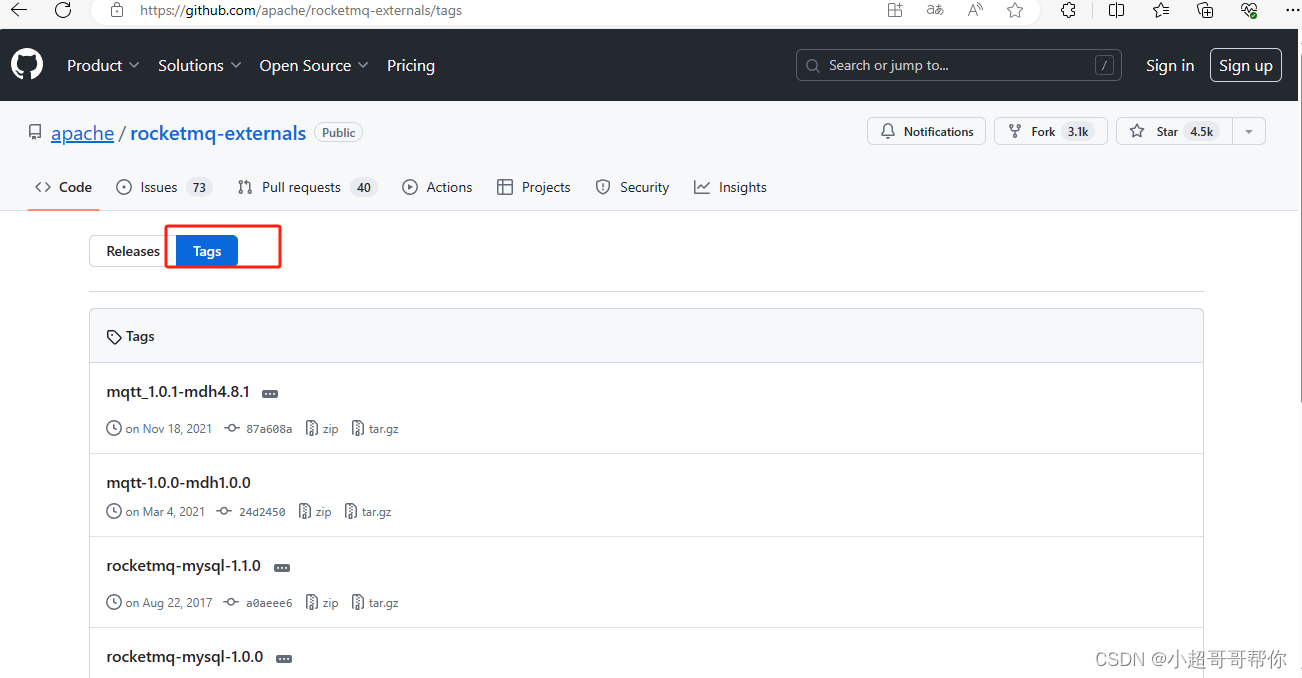Open browser settings and more menu
The width and height of the screenshot is (1302, 678).
click(x=1292, y=9)
